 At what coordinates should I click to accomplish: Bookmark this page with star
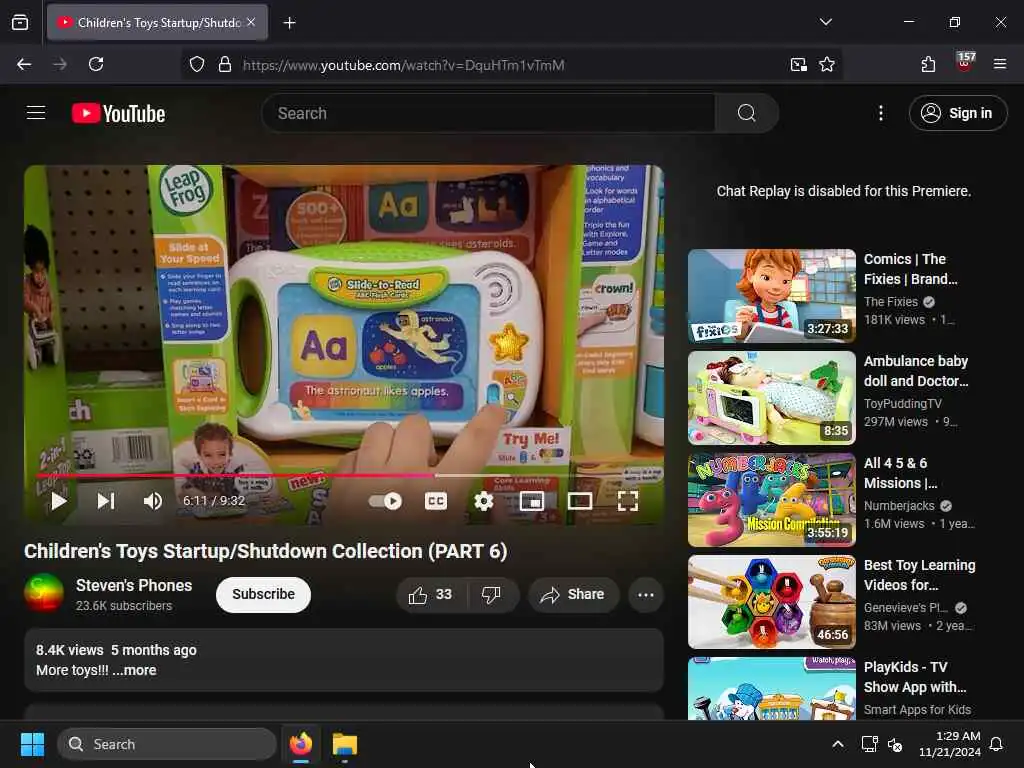(827, 64)
